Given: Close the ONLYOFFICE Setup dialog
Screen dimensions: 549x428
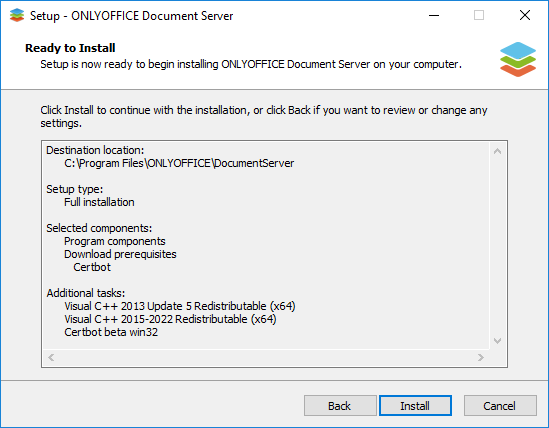Looking at the screenshot, I should 524,15.
